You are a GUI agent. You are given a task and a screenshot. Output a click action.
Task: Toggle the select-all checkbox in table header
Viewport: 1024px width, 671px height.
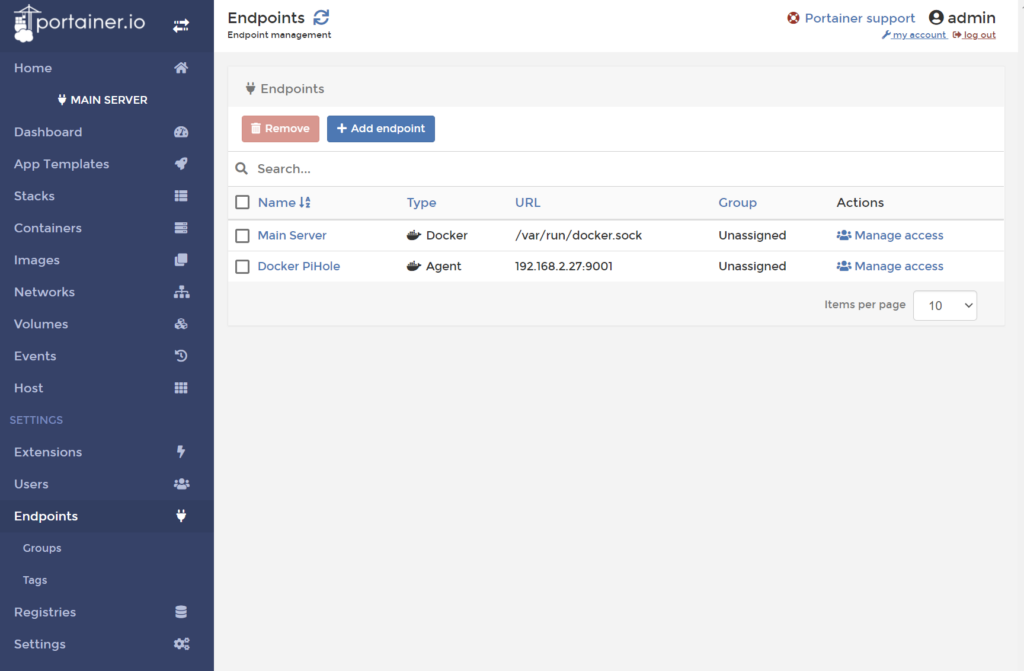click(242, 203)
